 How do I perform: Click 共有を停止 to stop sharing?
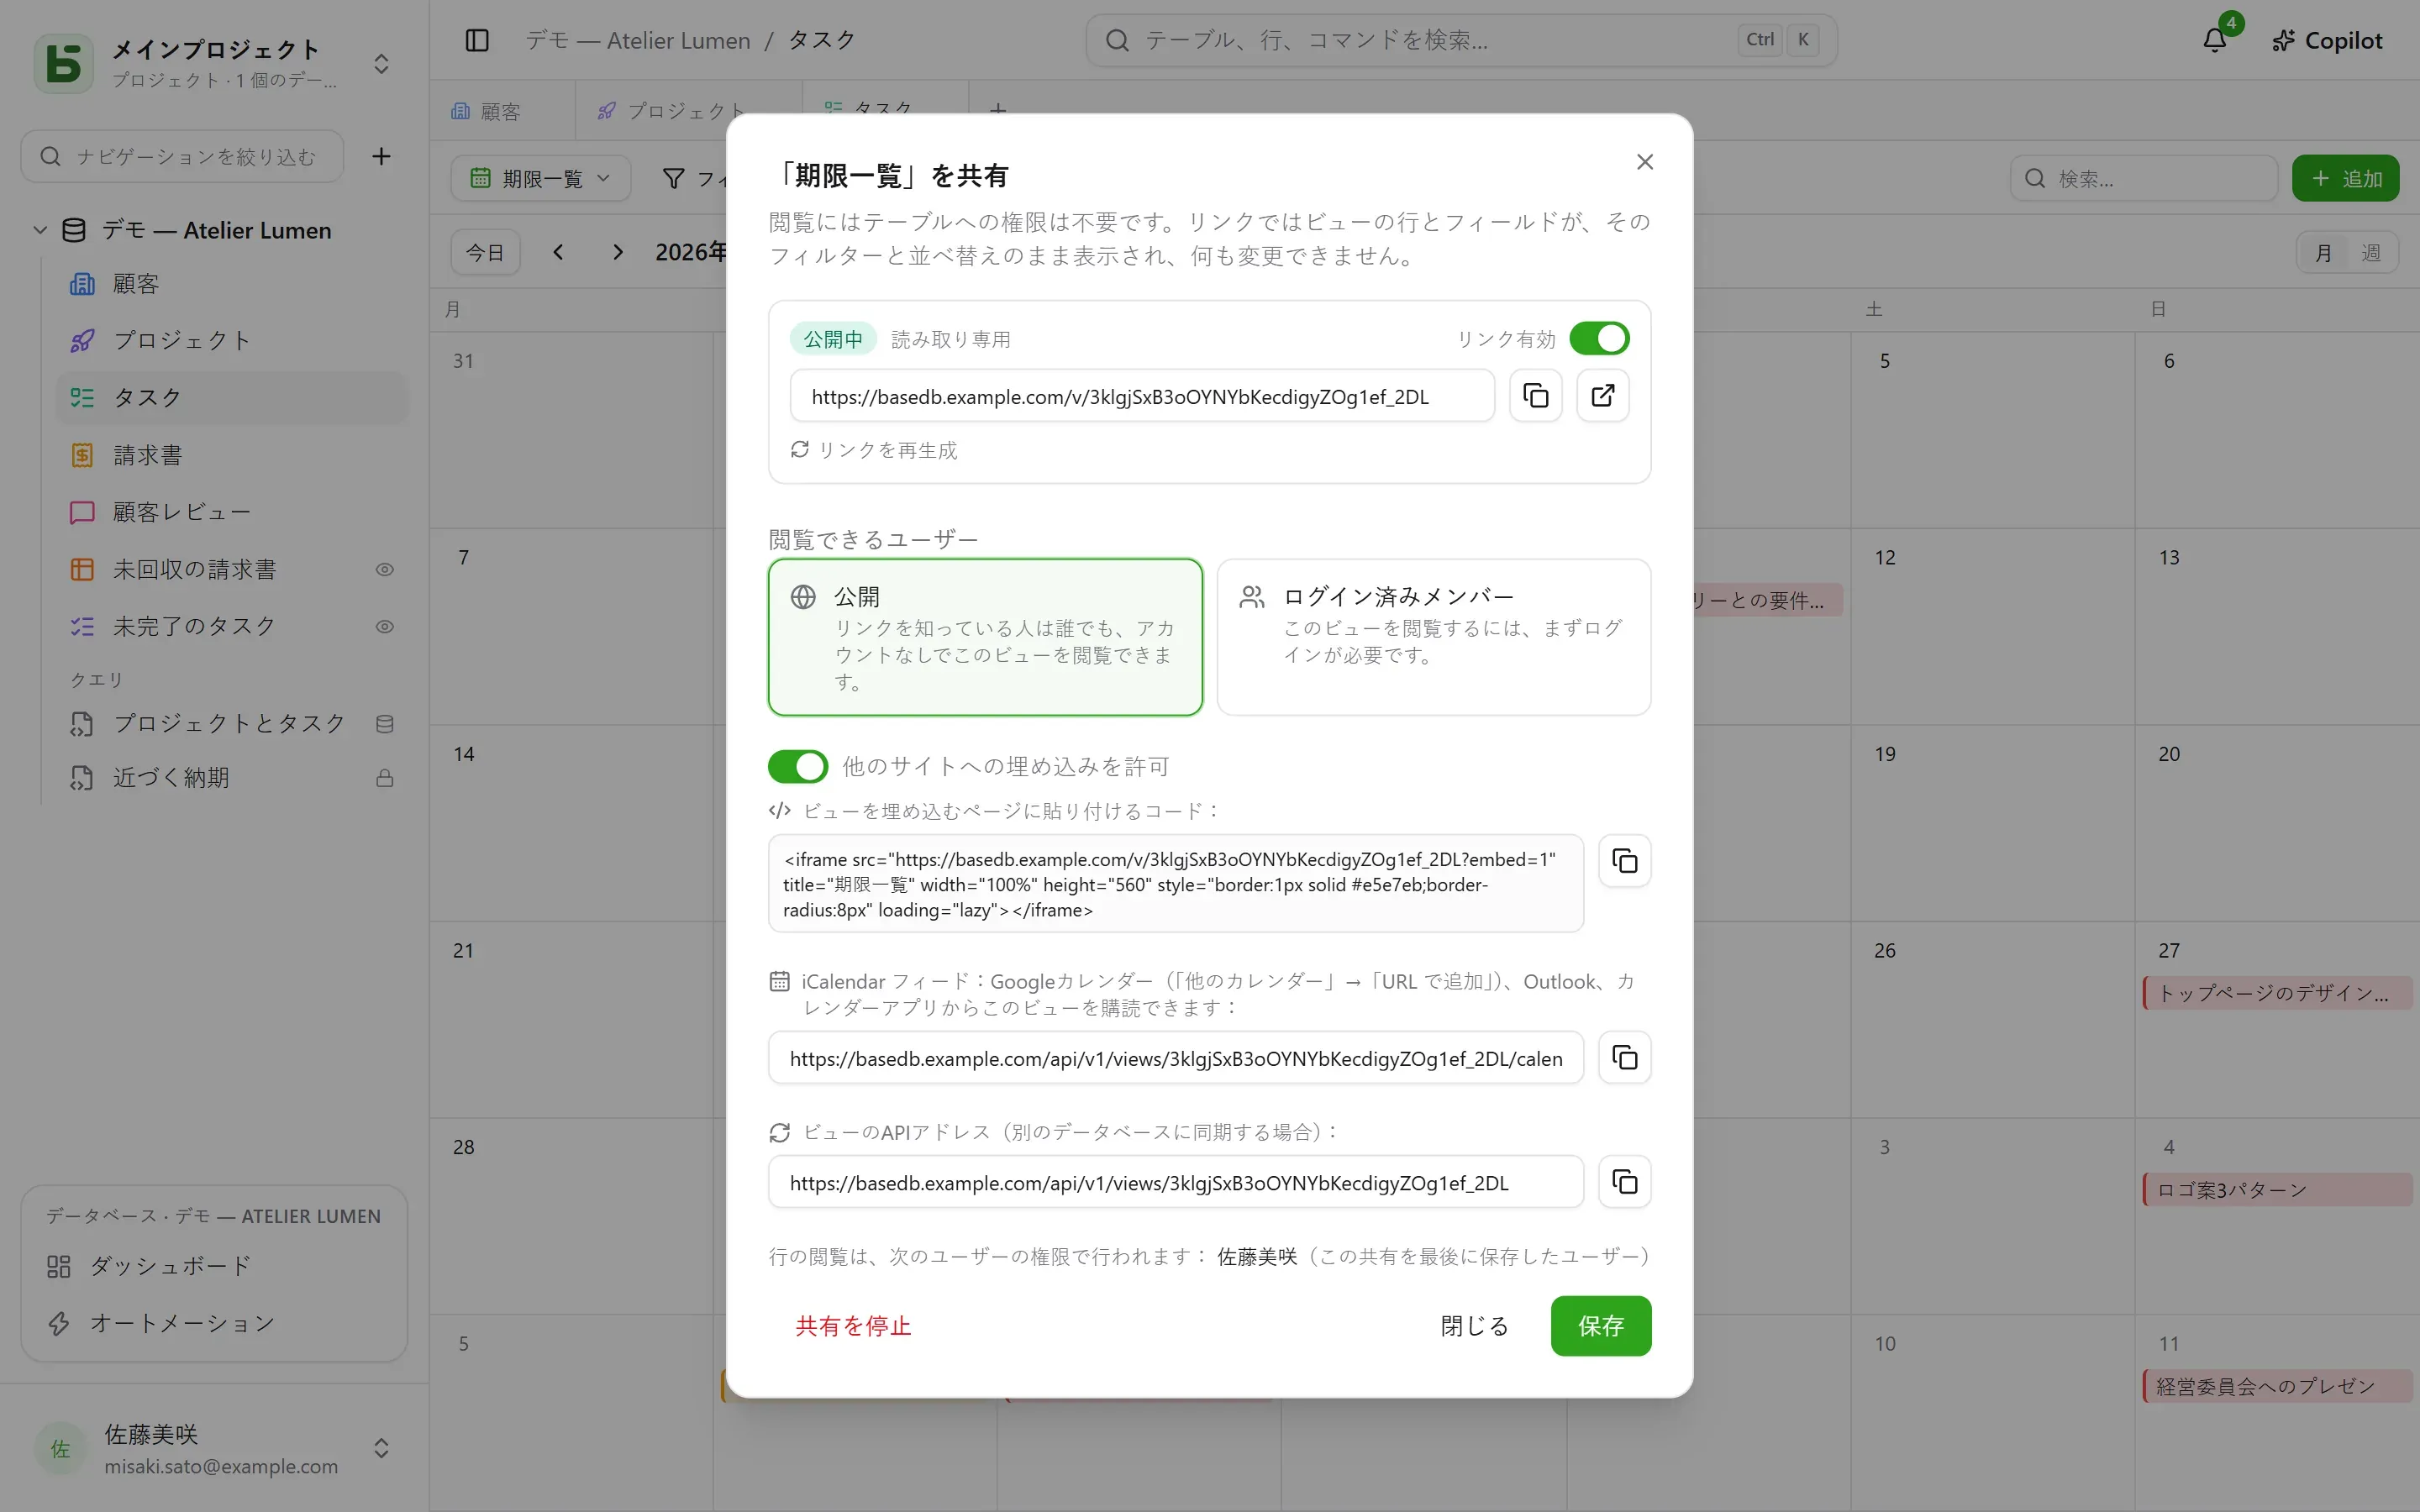point(853,1326)
